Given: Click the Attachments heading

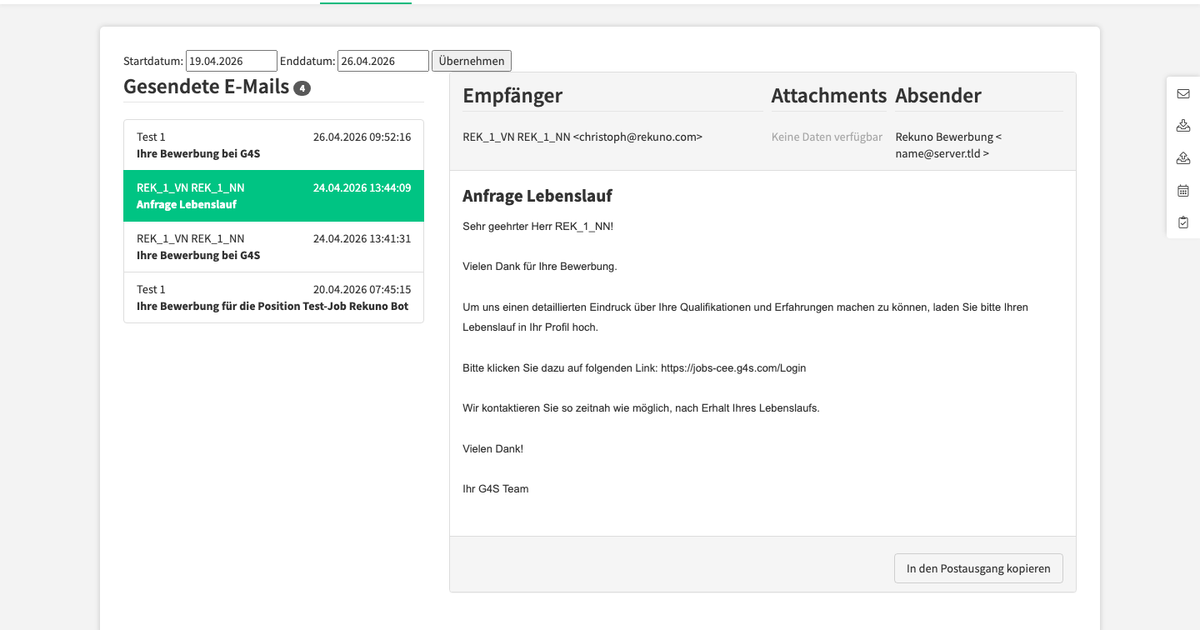Looking at the screenshot, I should (x=829, y=96).
